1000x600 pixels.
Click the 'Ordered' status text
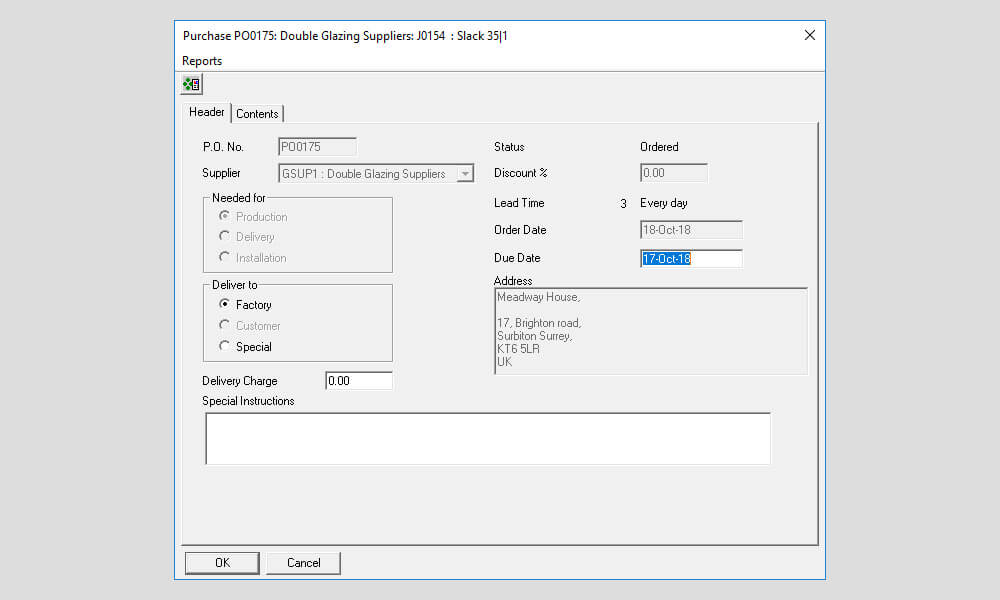coord(659,147)
